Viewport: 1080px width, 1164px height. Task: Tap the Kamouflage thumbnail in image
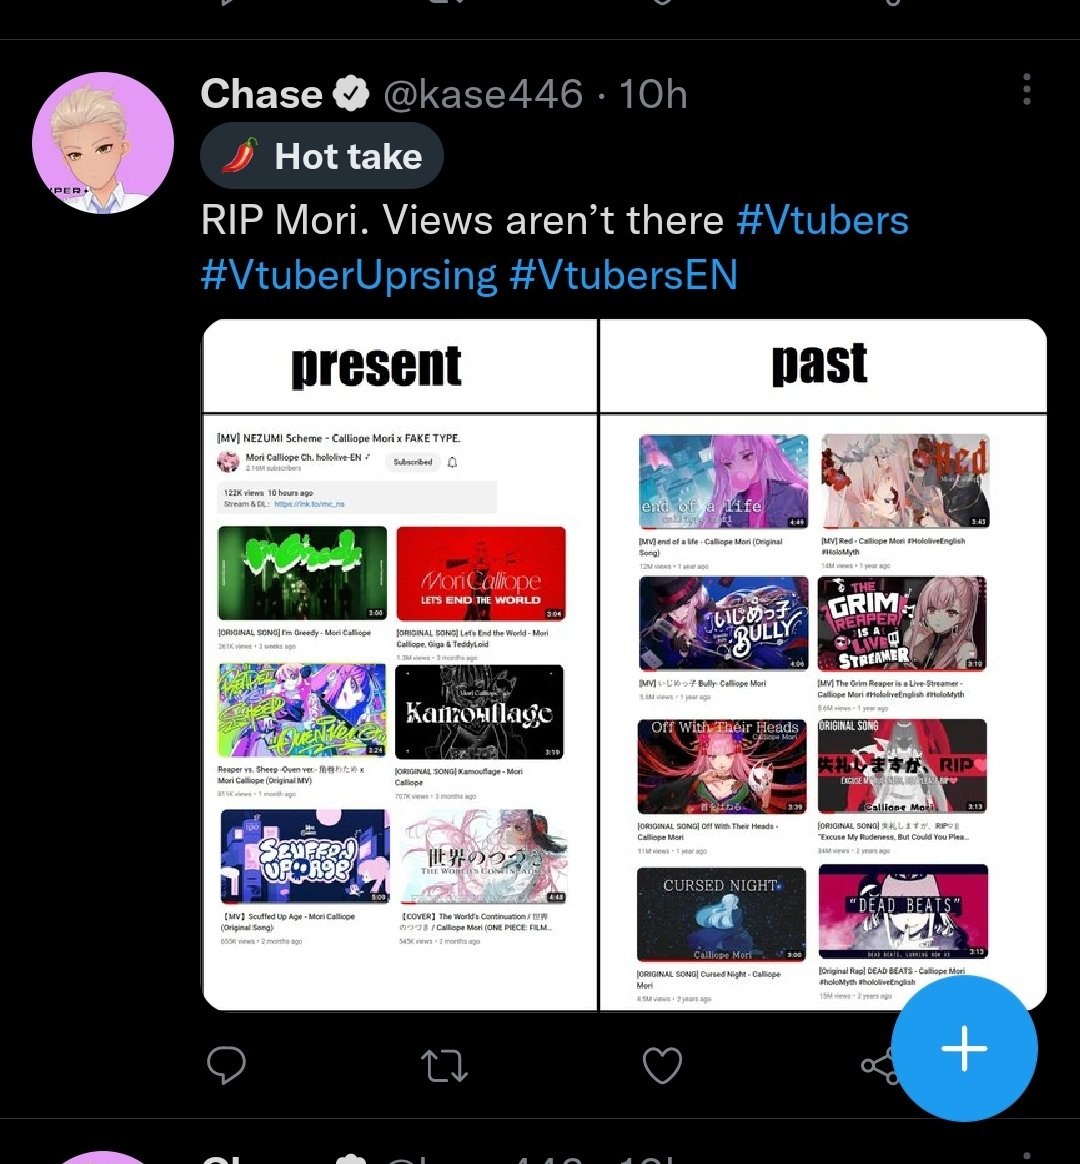tap(480, 711)
